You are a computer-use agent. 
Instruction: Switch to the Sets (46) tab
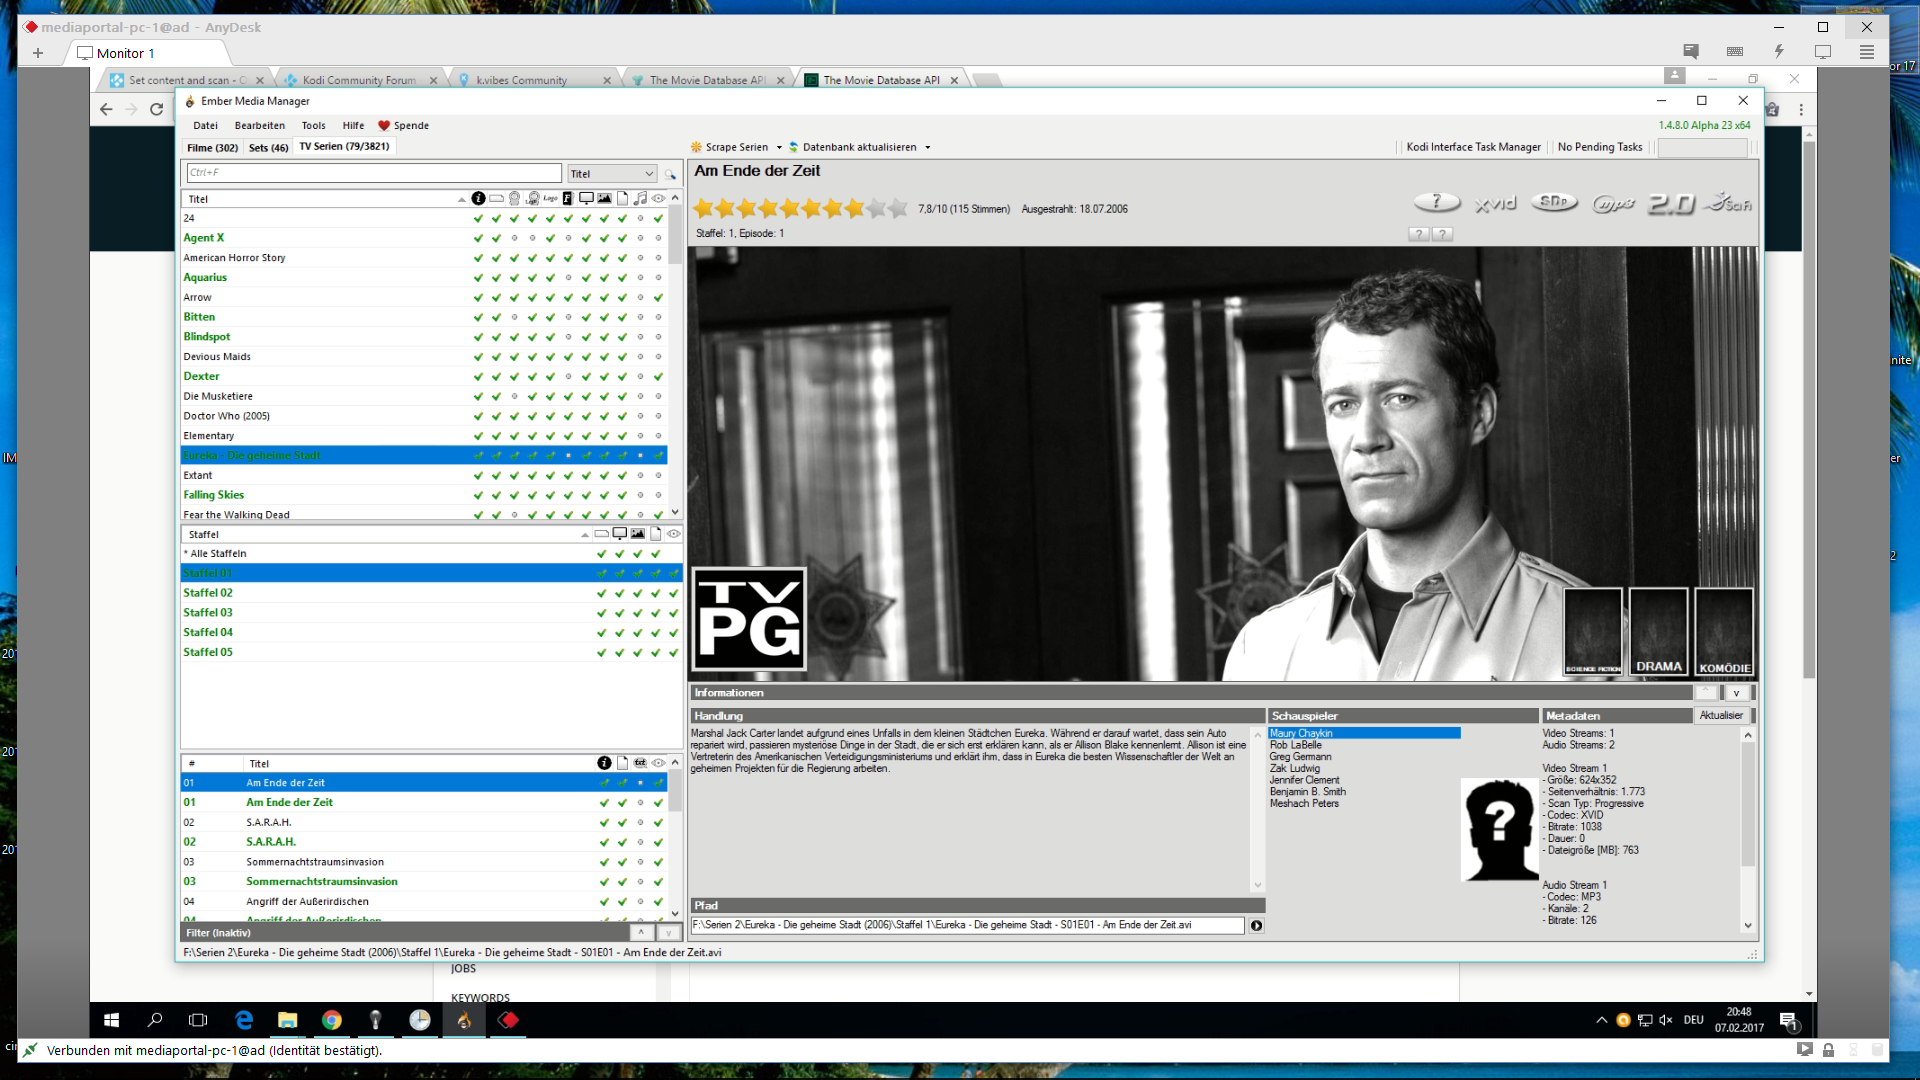click(x=268, y=147)
